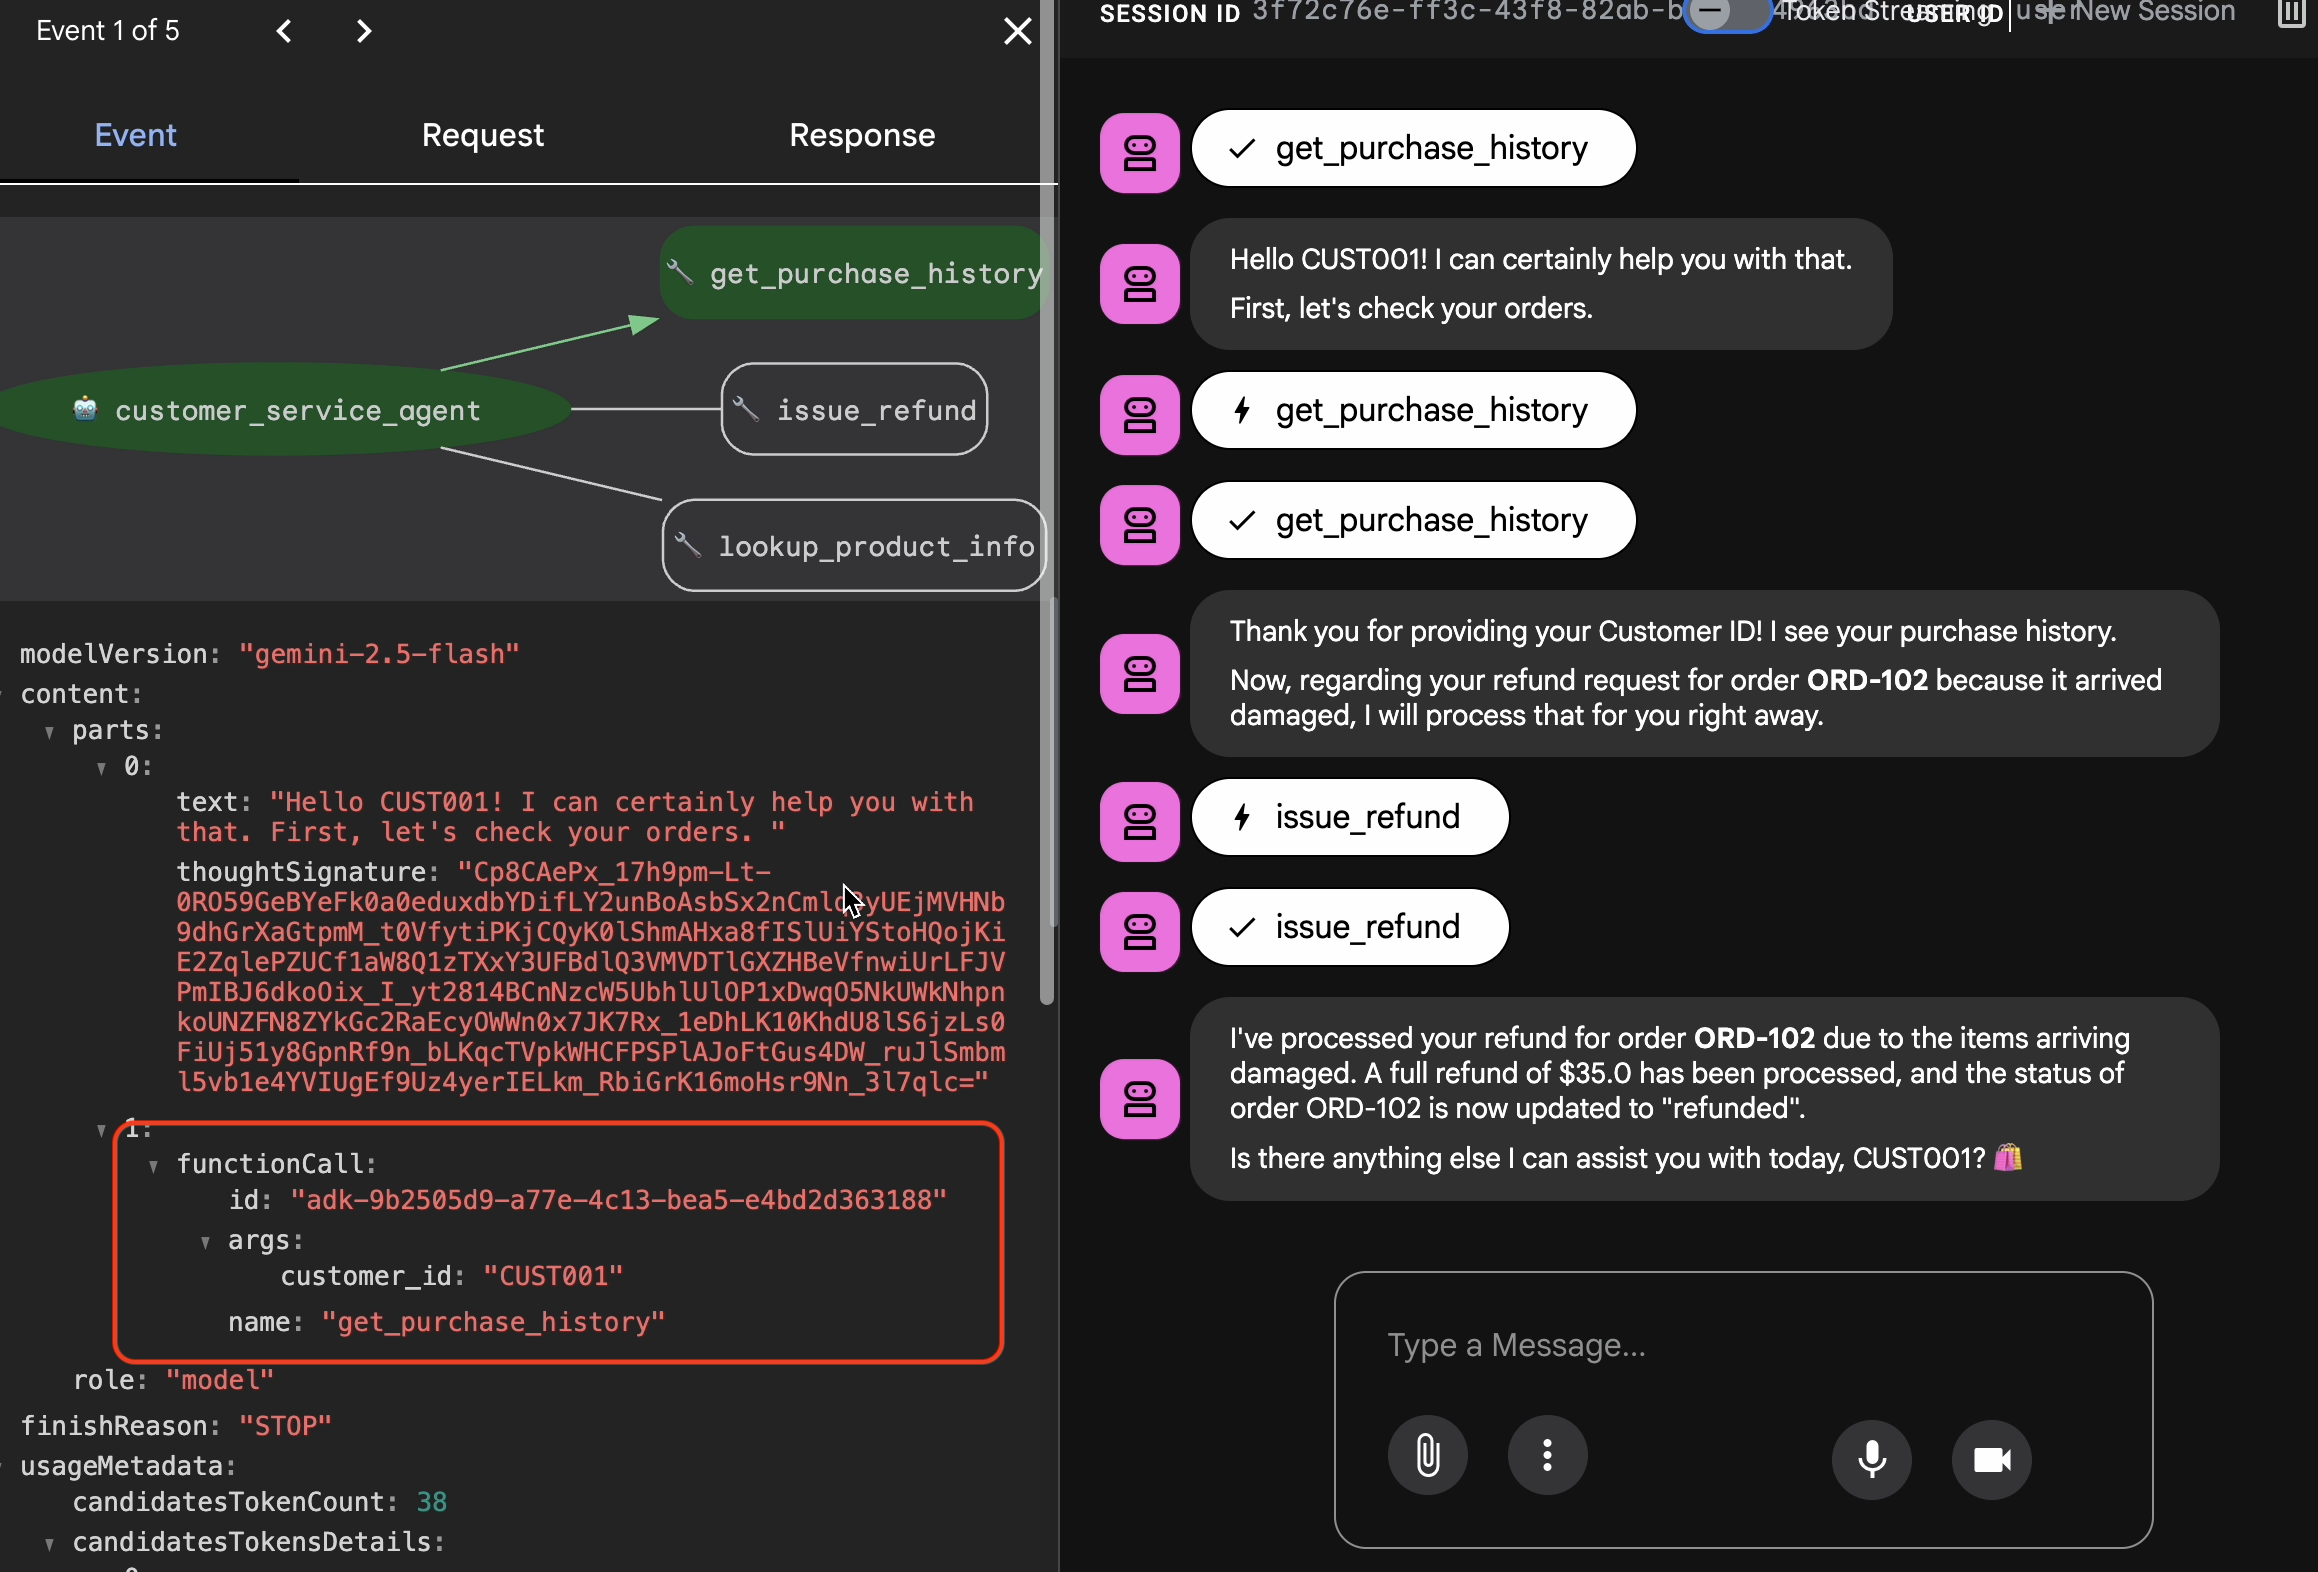This screenshot has width=2318, height=1572.
Task: Toggle the Token Streaming switch
Action: click(1726, 14)
